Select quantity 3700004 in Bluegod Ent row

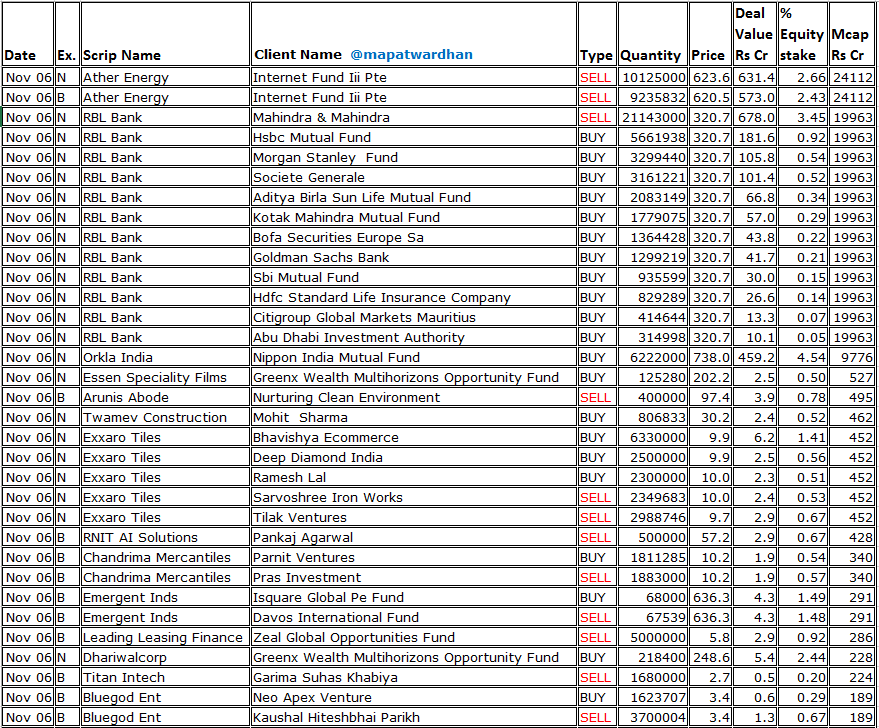pos(653,718)
